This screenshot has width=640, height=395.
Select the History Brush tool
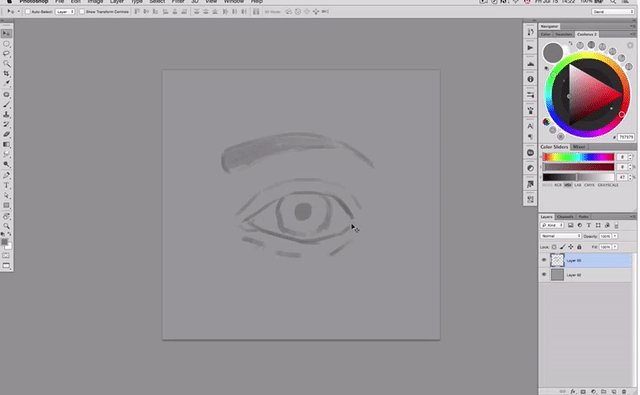coord(7,124)
